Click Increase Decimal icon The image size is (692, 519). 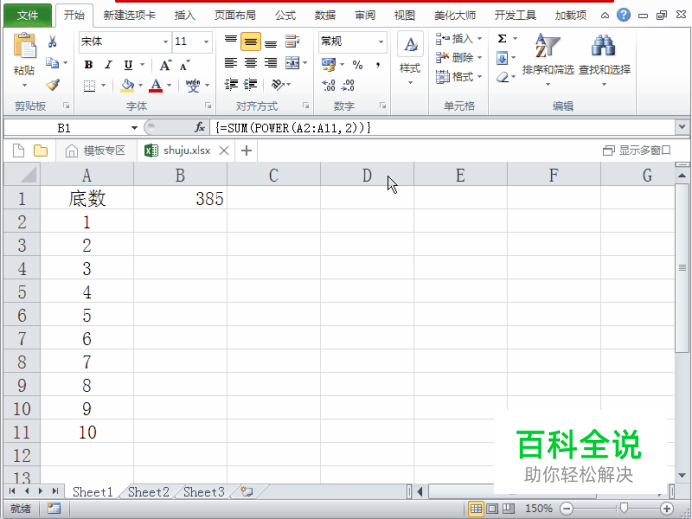pos(329,85)
